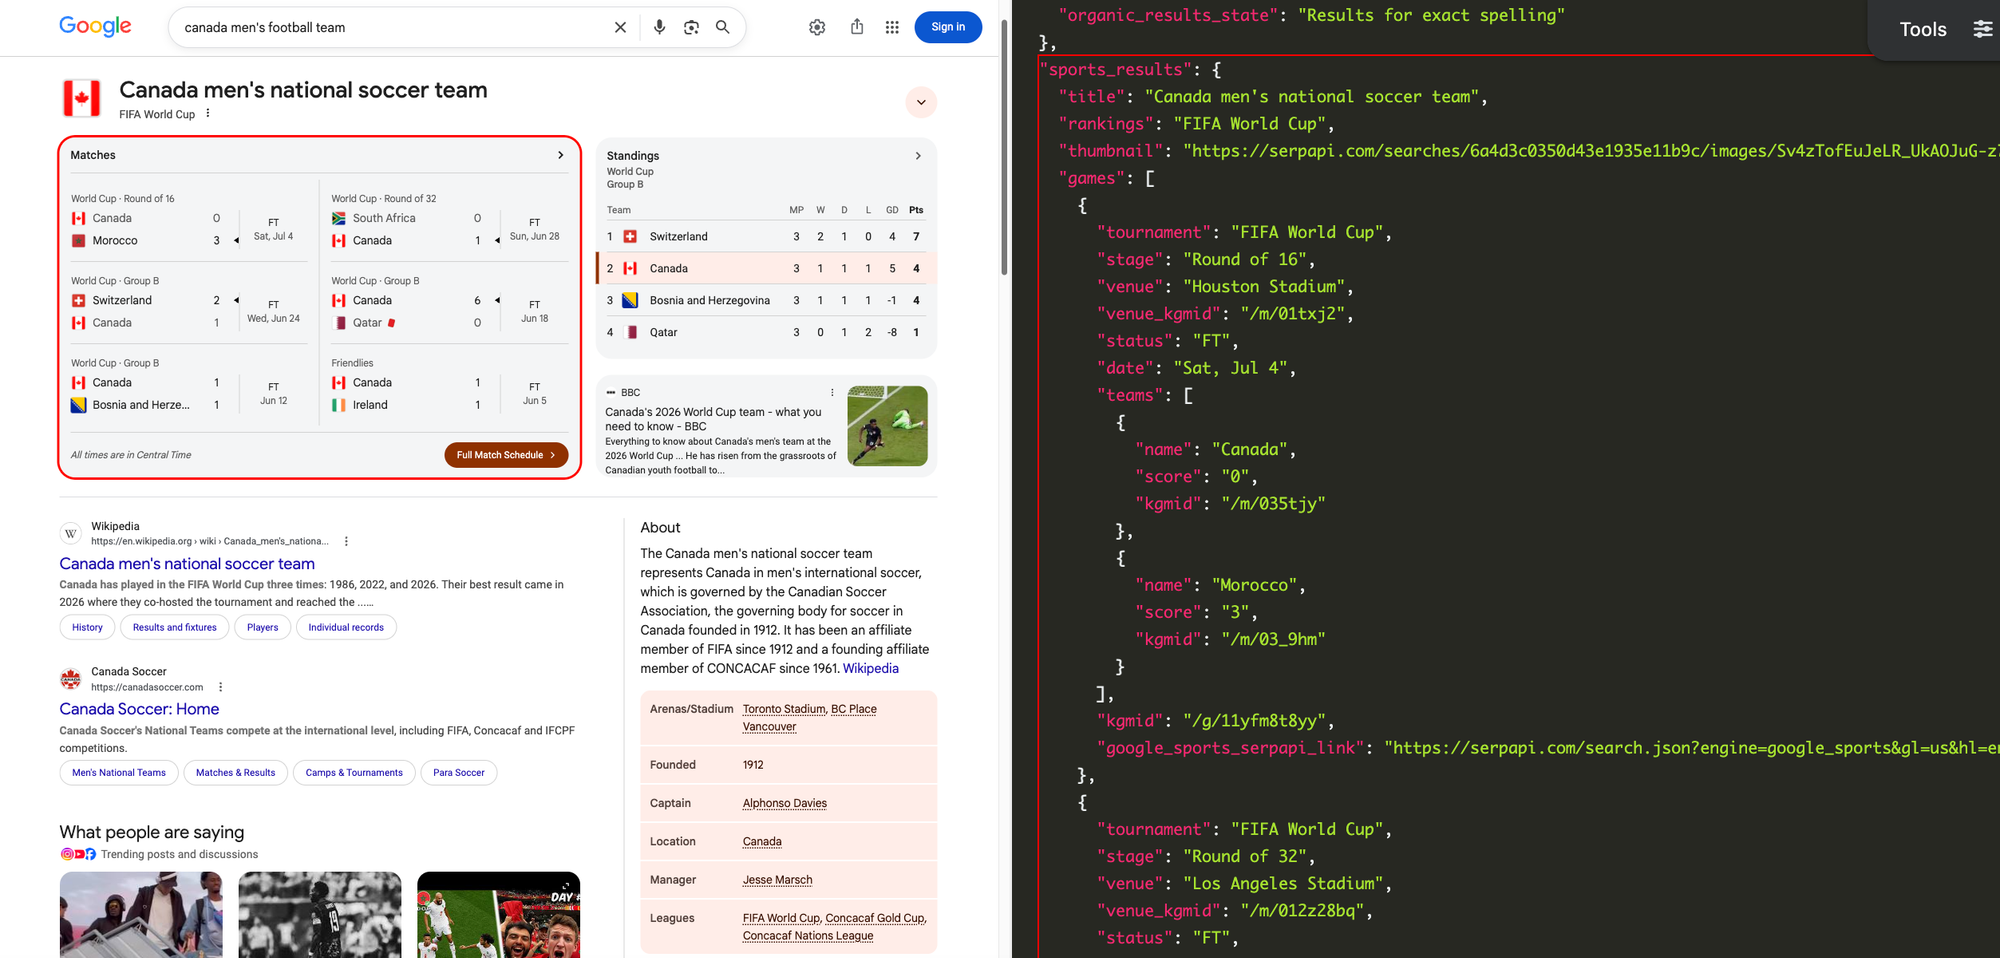Click the Sign in button
The width and height of the screenshot is (2000, 958).
click(948, 27)
